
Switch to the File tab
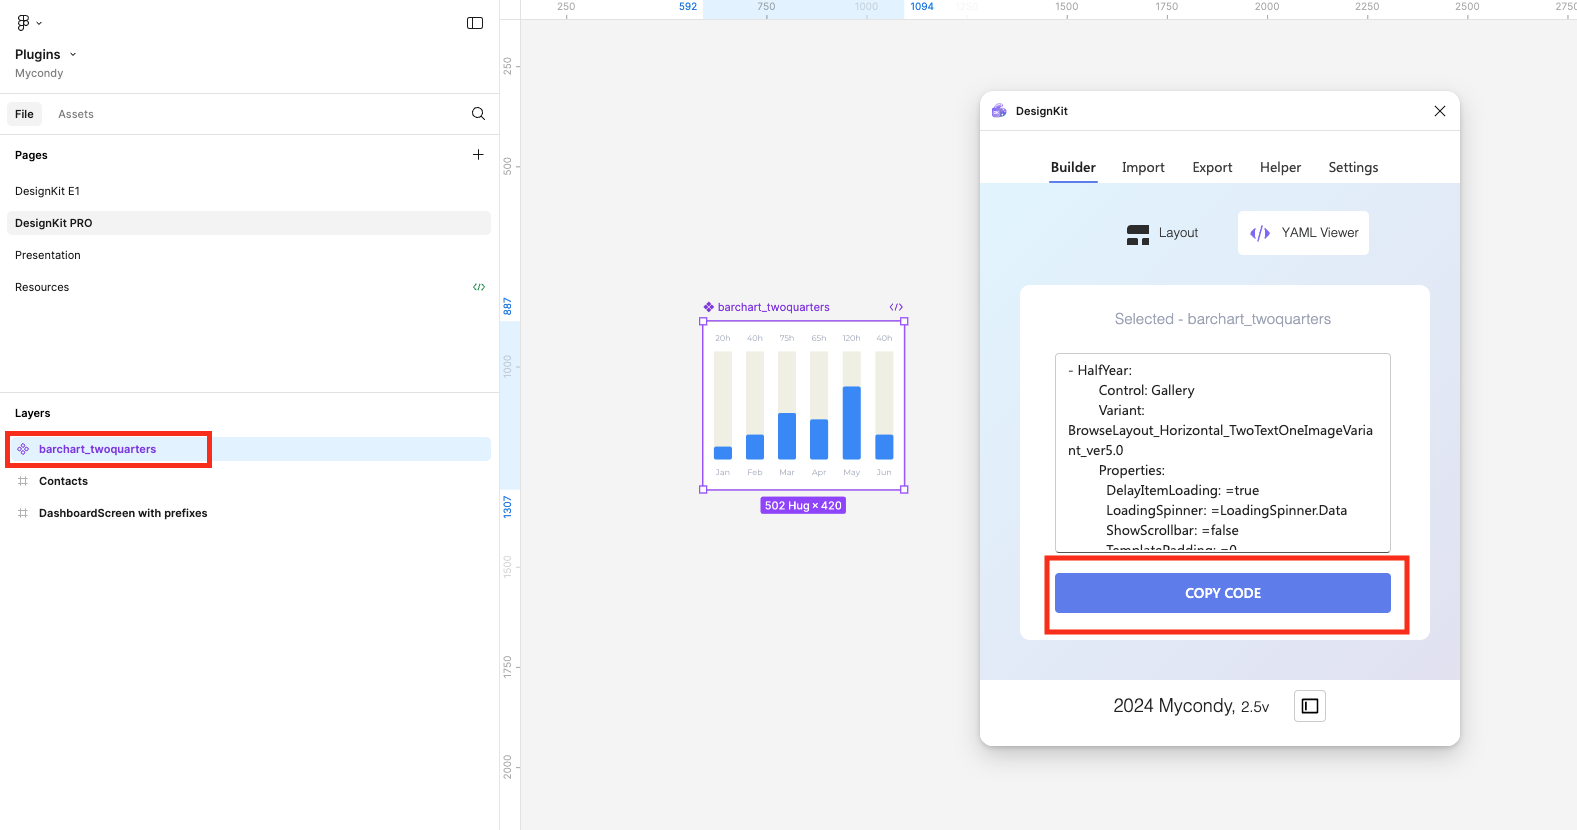tap(24, 114)
